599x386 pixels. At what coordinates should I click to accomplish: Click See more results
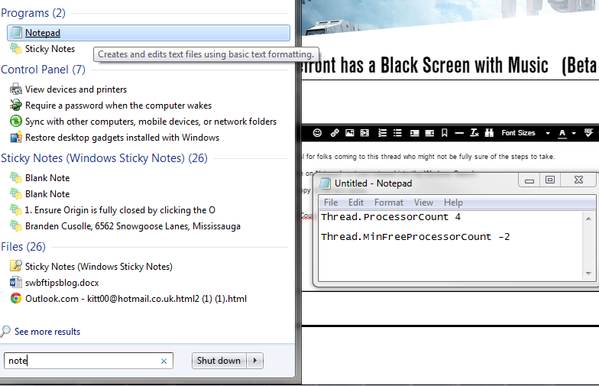click(47, 332)
